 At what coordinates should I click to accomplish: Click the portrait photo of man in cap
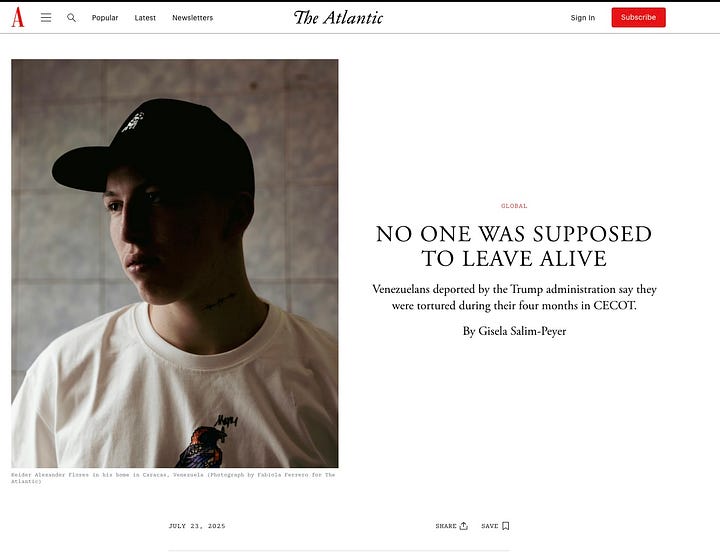point(174,263)
